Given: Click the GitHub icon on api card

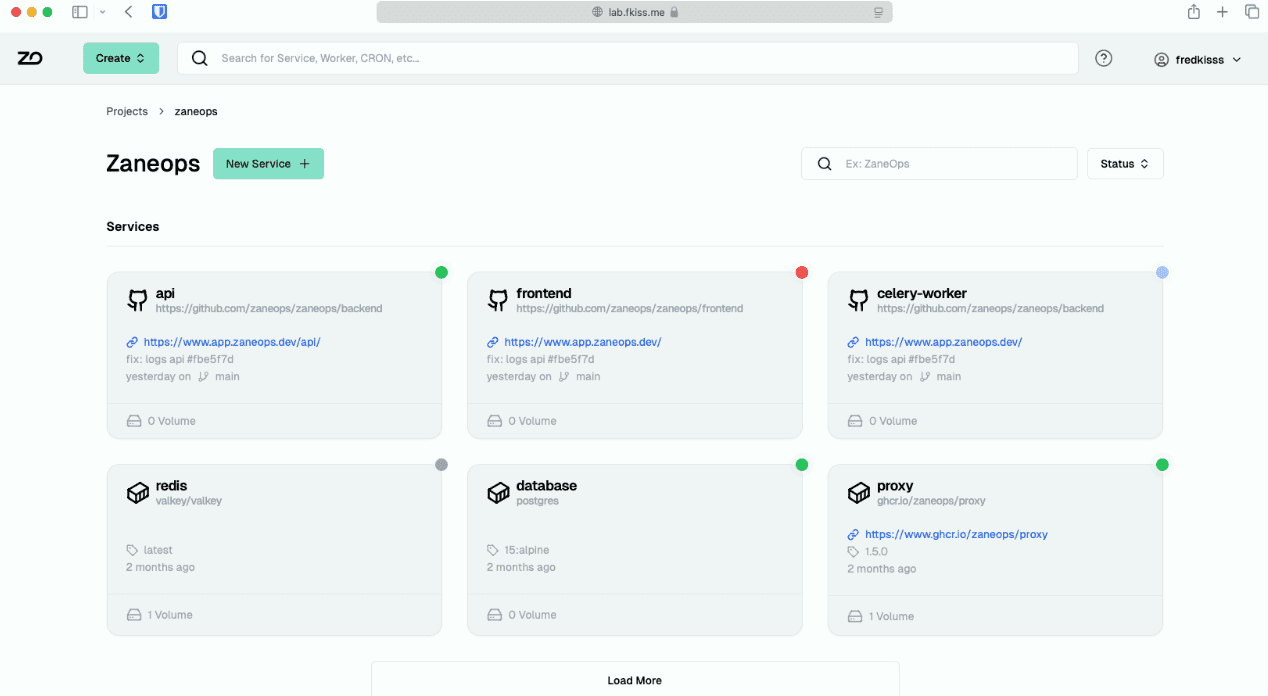Looking at the screenshot, I should [x=137, y=300].
